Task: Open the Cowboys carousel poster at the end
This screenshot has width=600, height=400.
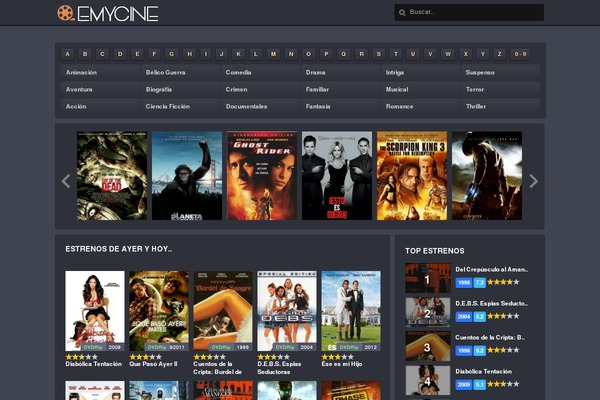Action: [x=487, y=176]
